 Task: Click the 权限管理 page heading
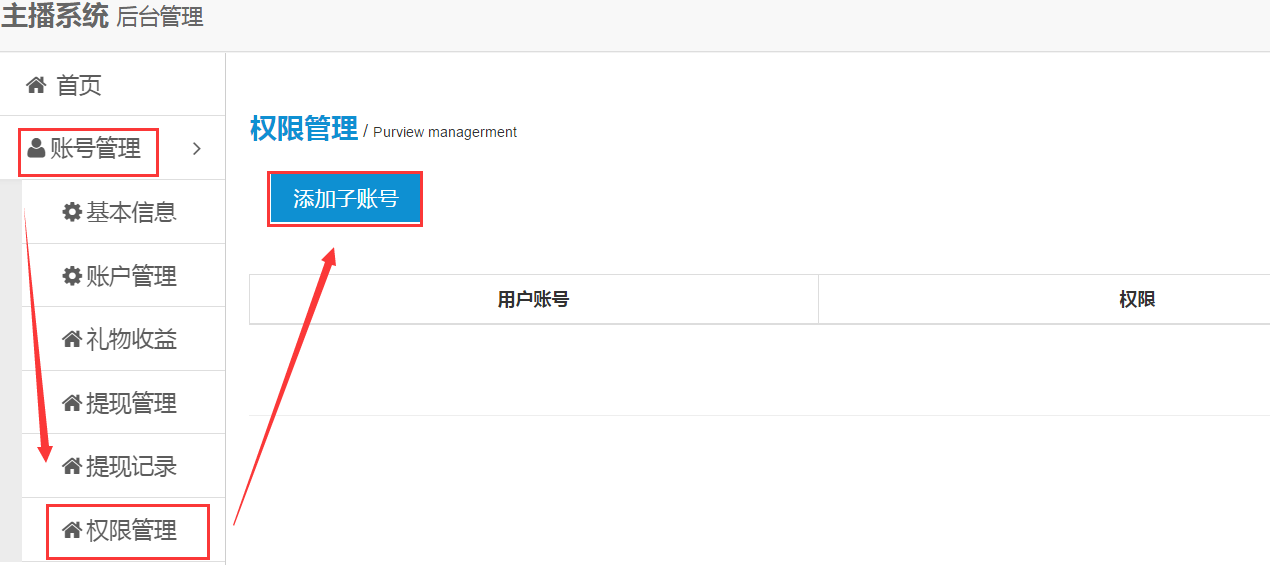click(304, 129)
